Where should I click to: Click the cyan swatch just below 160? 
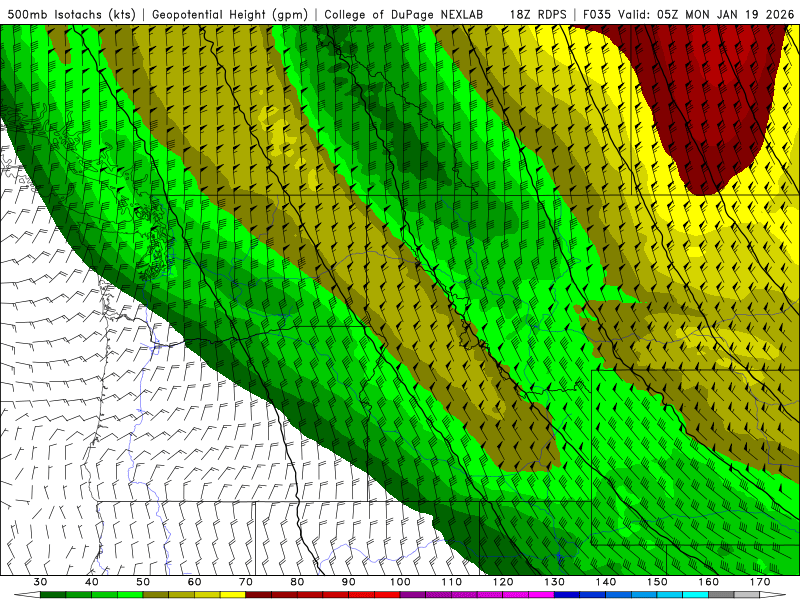696,595
